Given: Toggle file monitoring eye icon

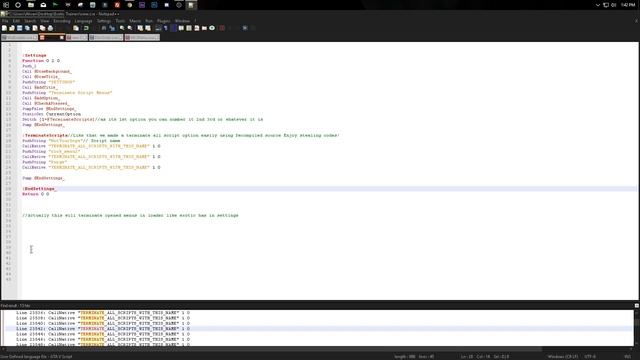Looking at the screenshot, I should 212,28.
